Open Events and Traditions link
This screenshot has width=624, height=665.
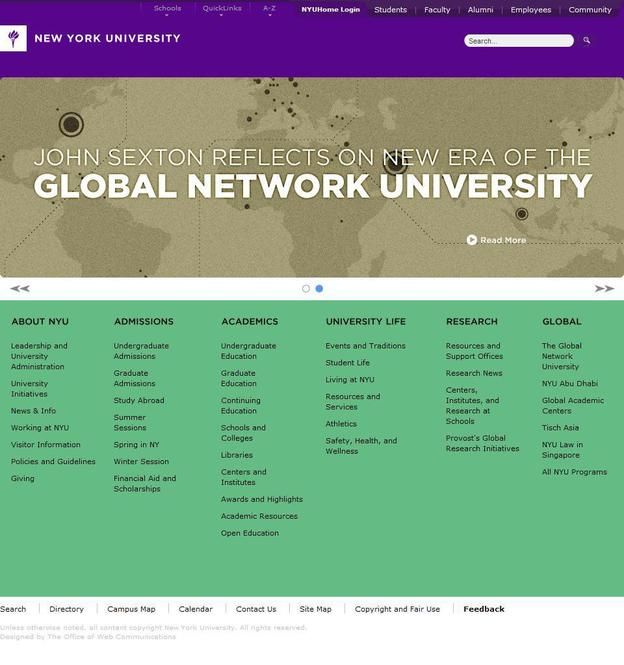[x=365, y=346]
